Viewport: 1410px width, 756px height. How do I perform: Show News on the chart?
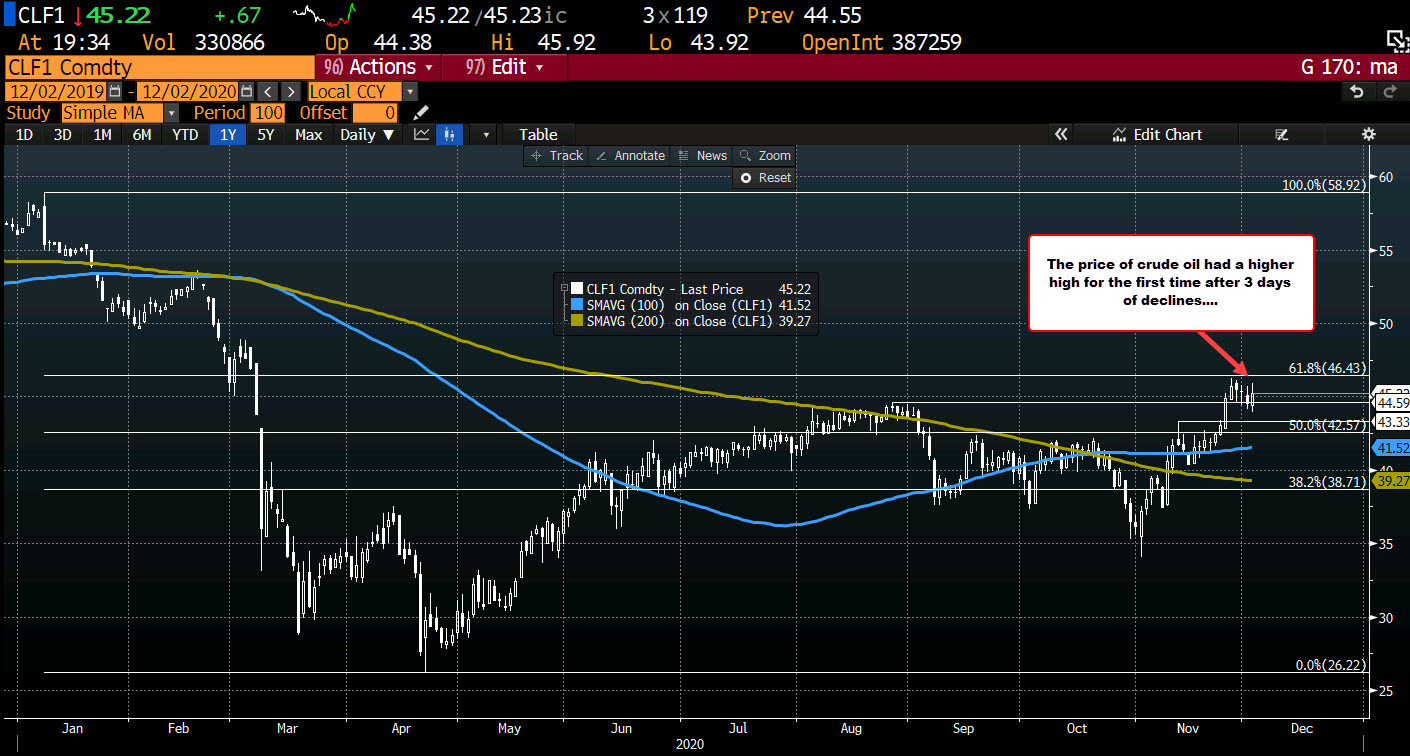click(702, 155)
